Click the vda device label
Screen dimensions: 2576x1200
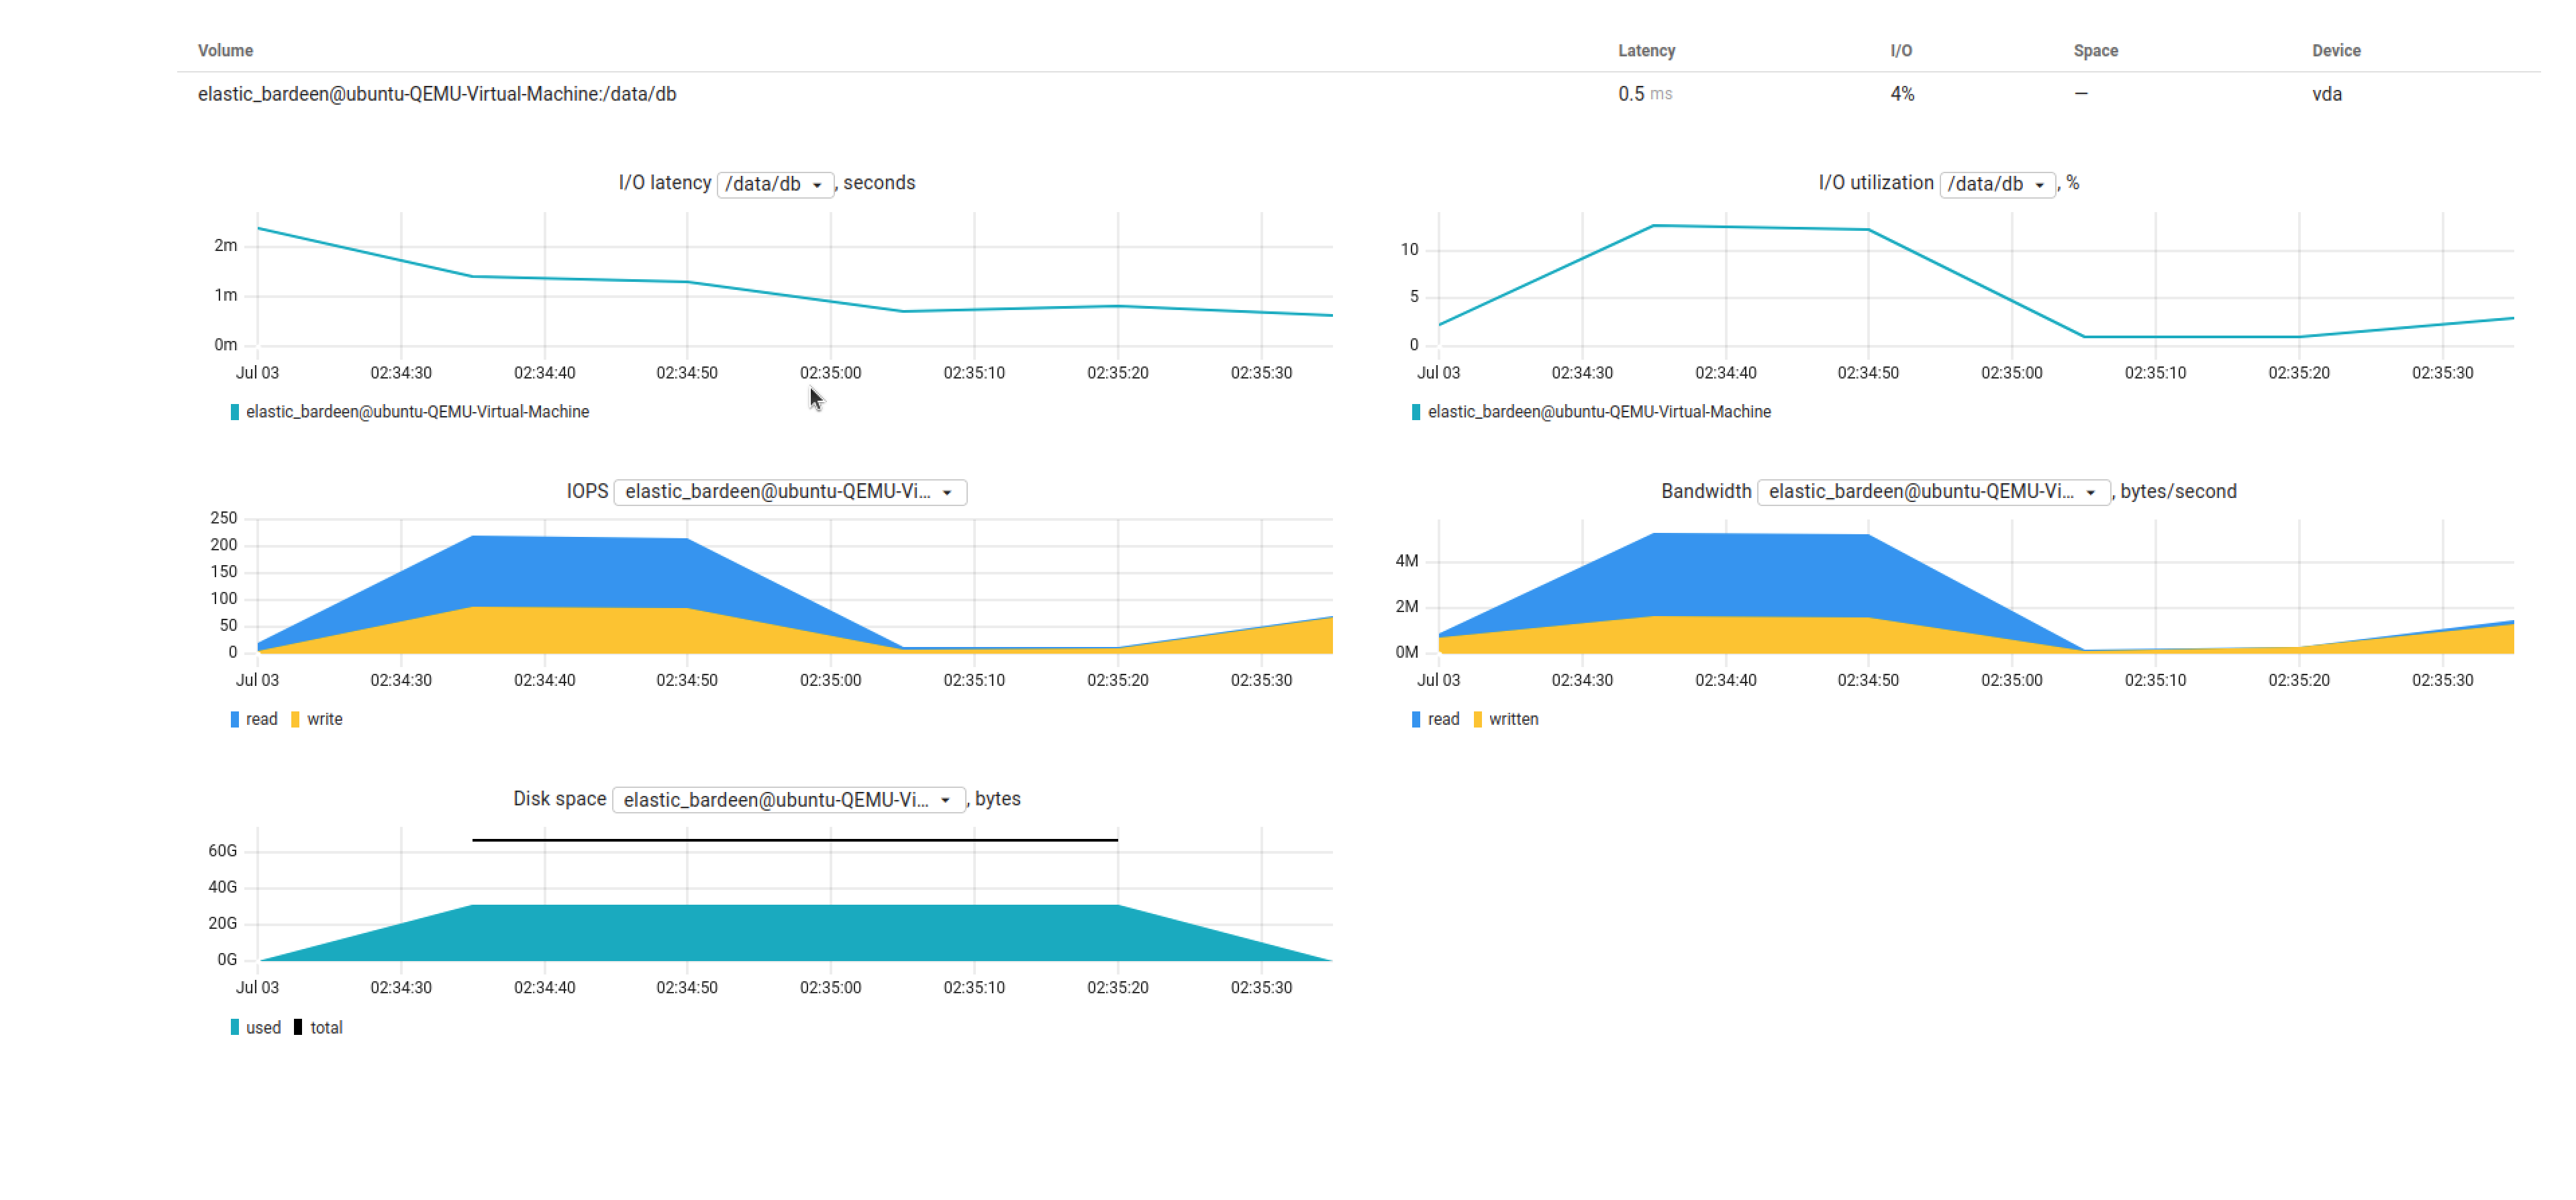(x=2327, y=94)
